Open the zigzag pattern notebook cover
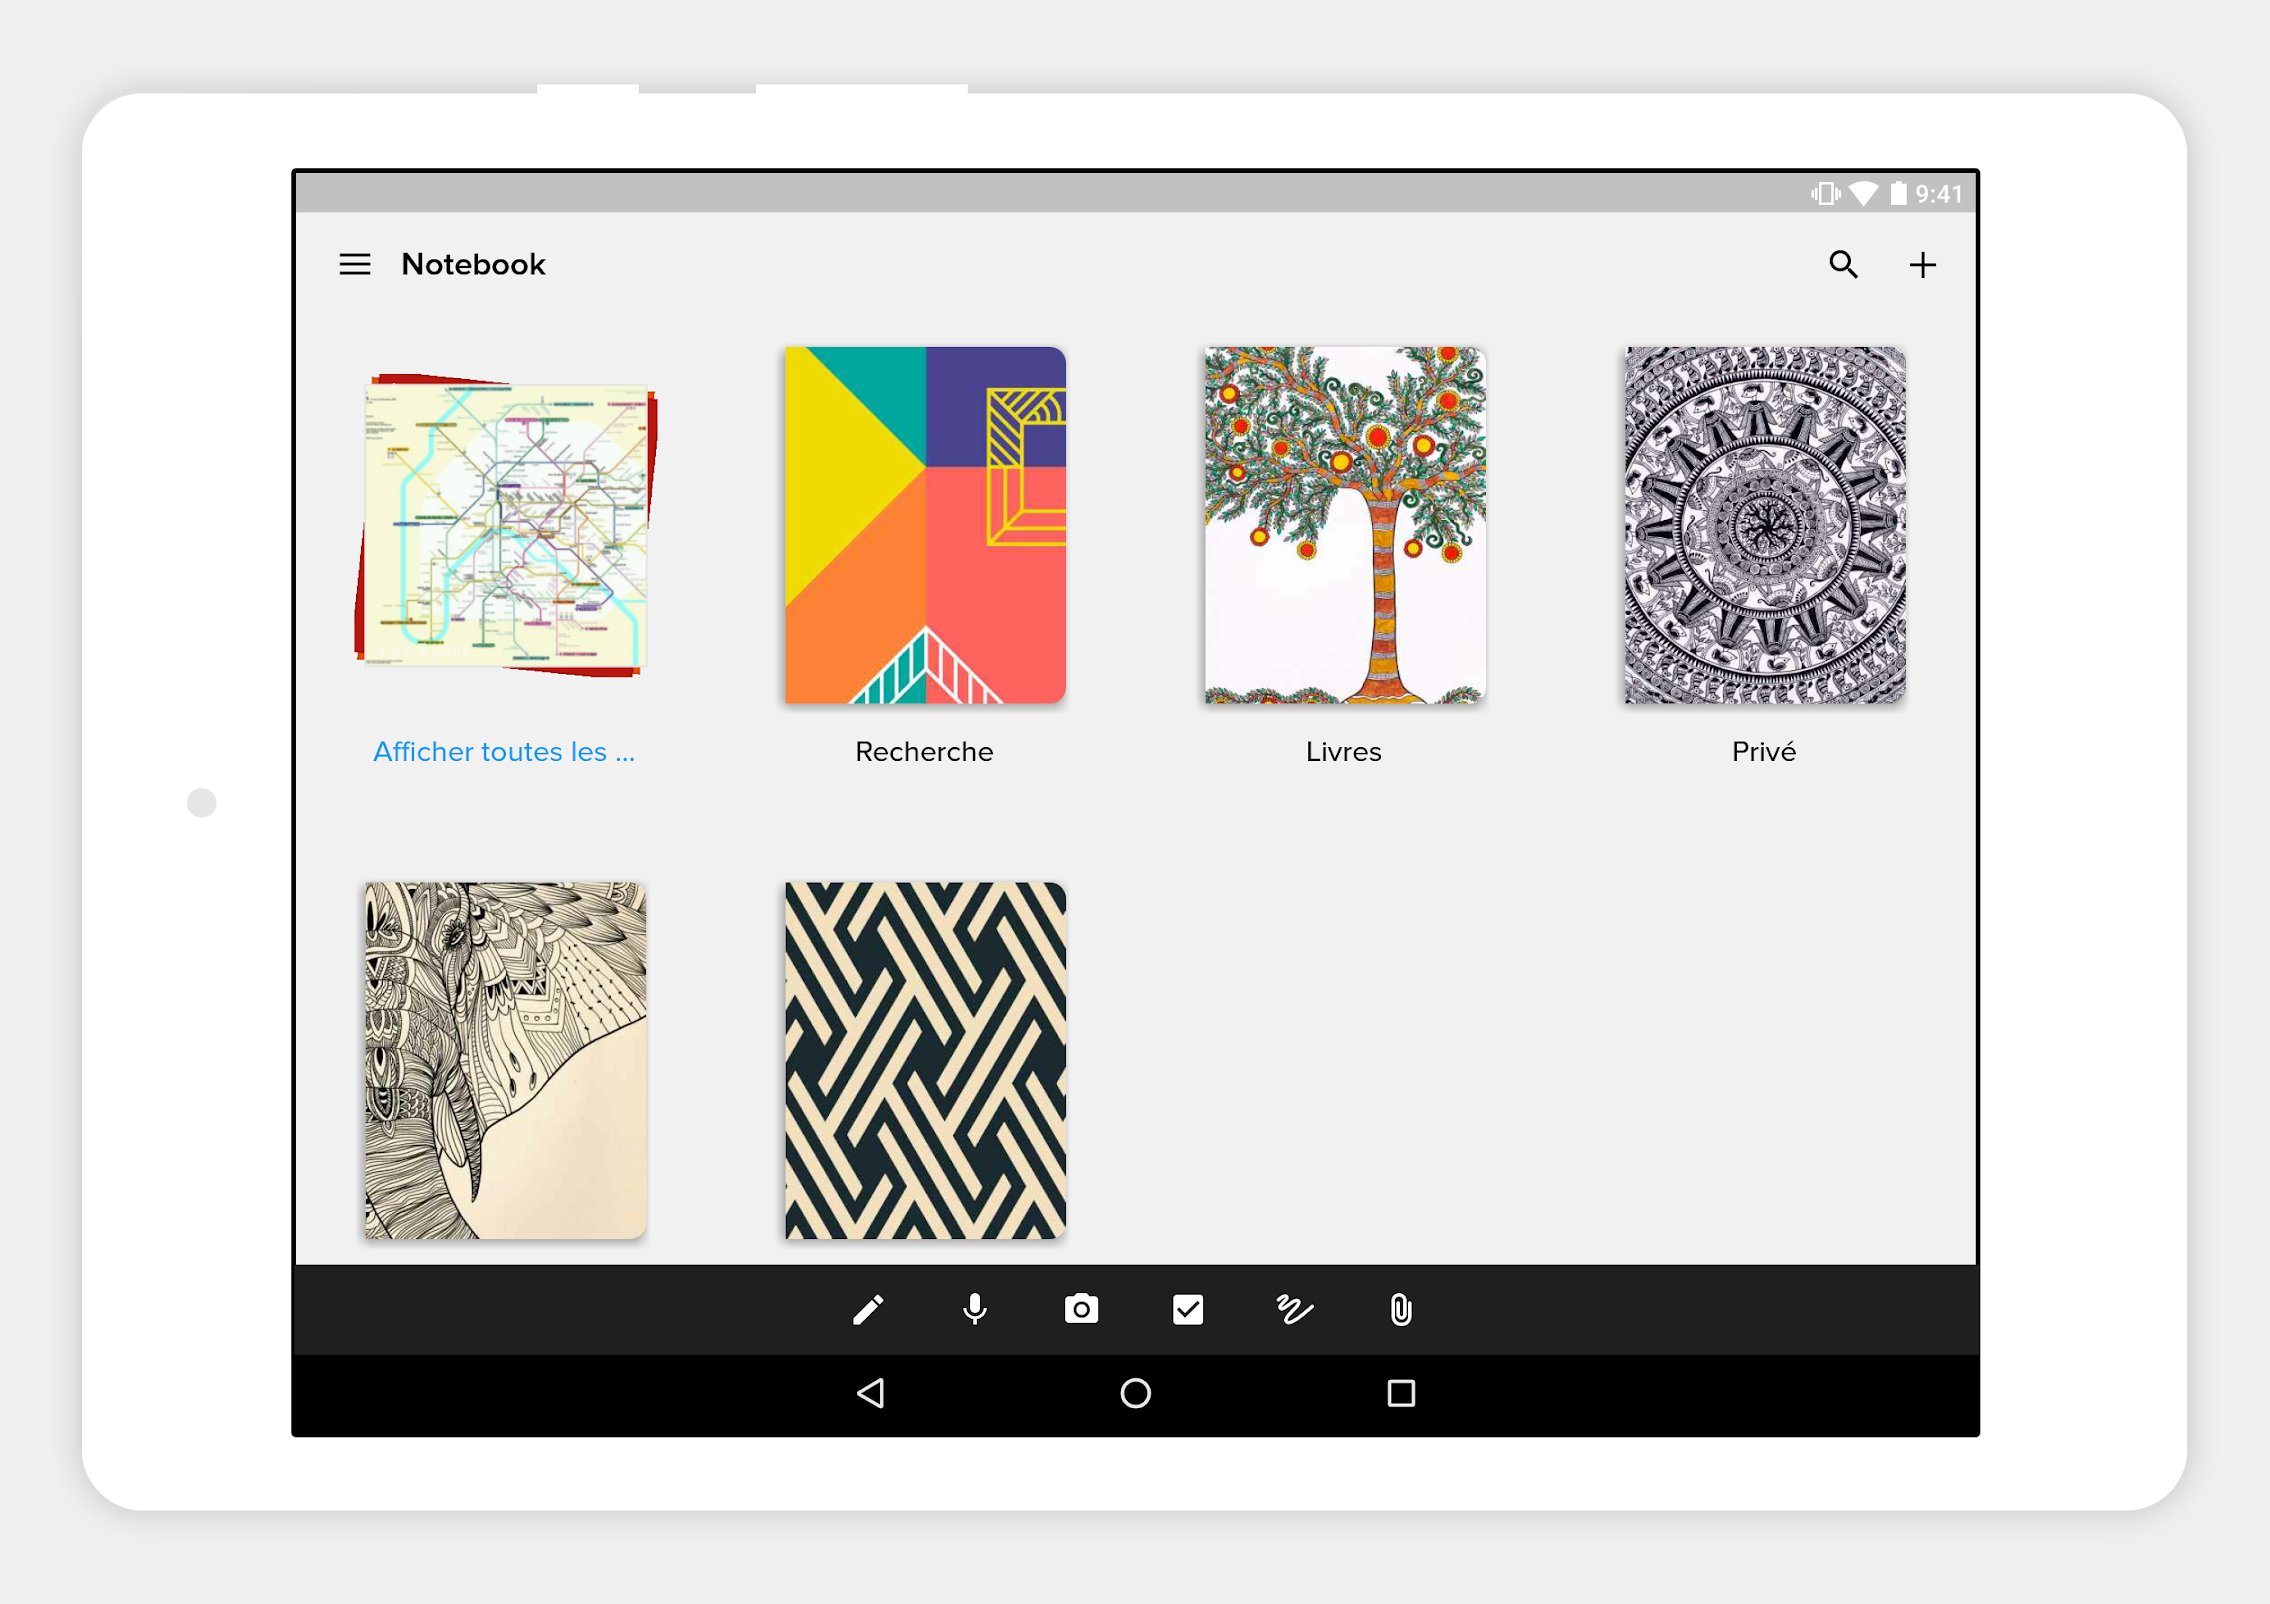 (925, 1060)
